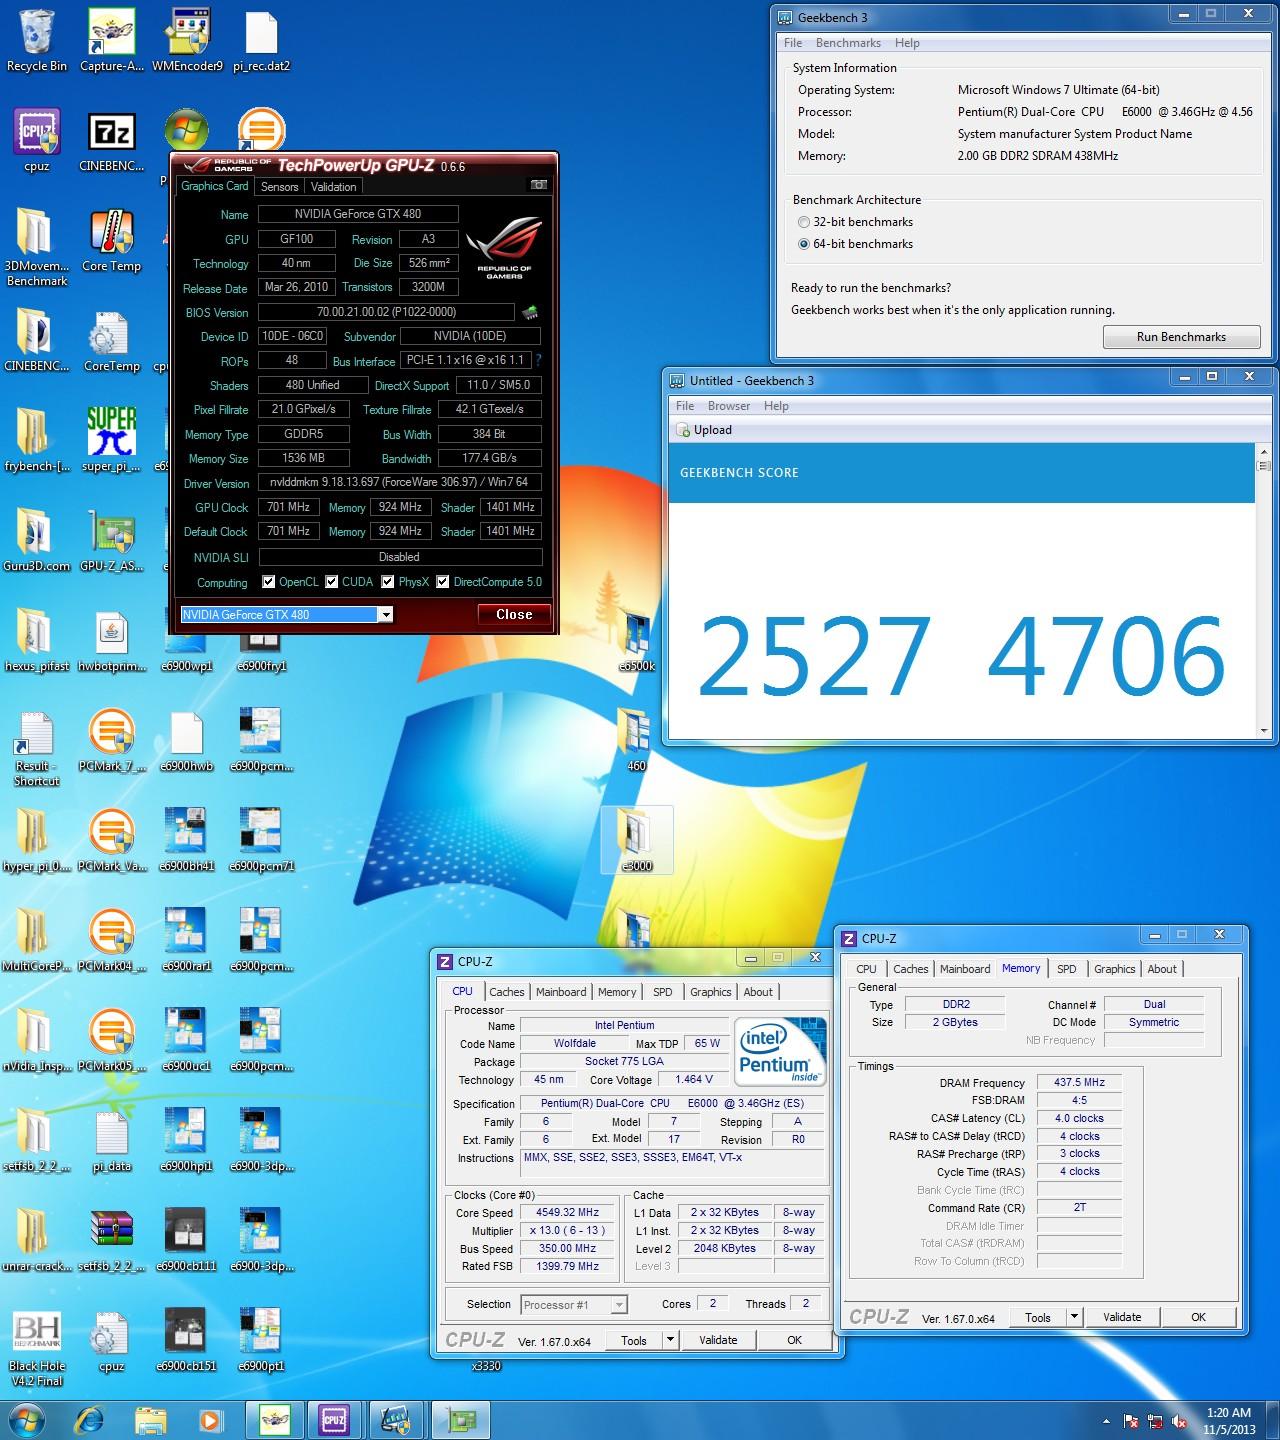Select the WMEncoder9 desktop icon
Image resolution: width=1280 pixels, height=1440 pixels.
187,40
